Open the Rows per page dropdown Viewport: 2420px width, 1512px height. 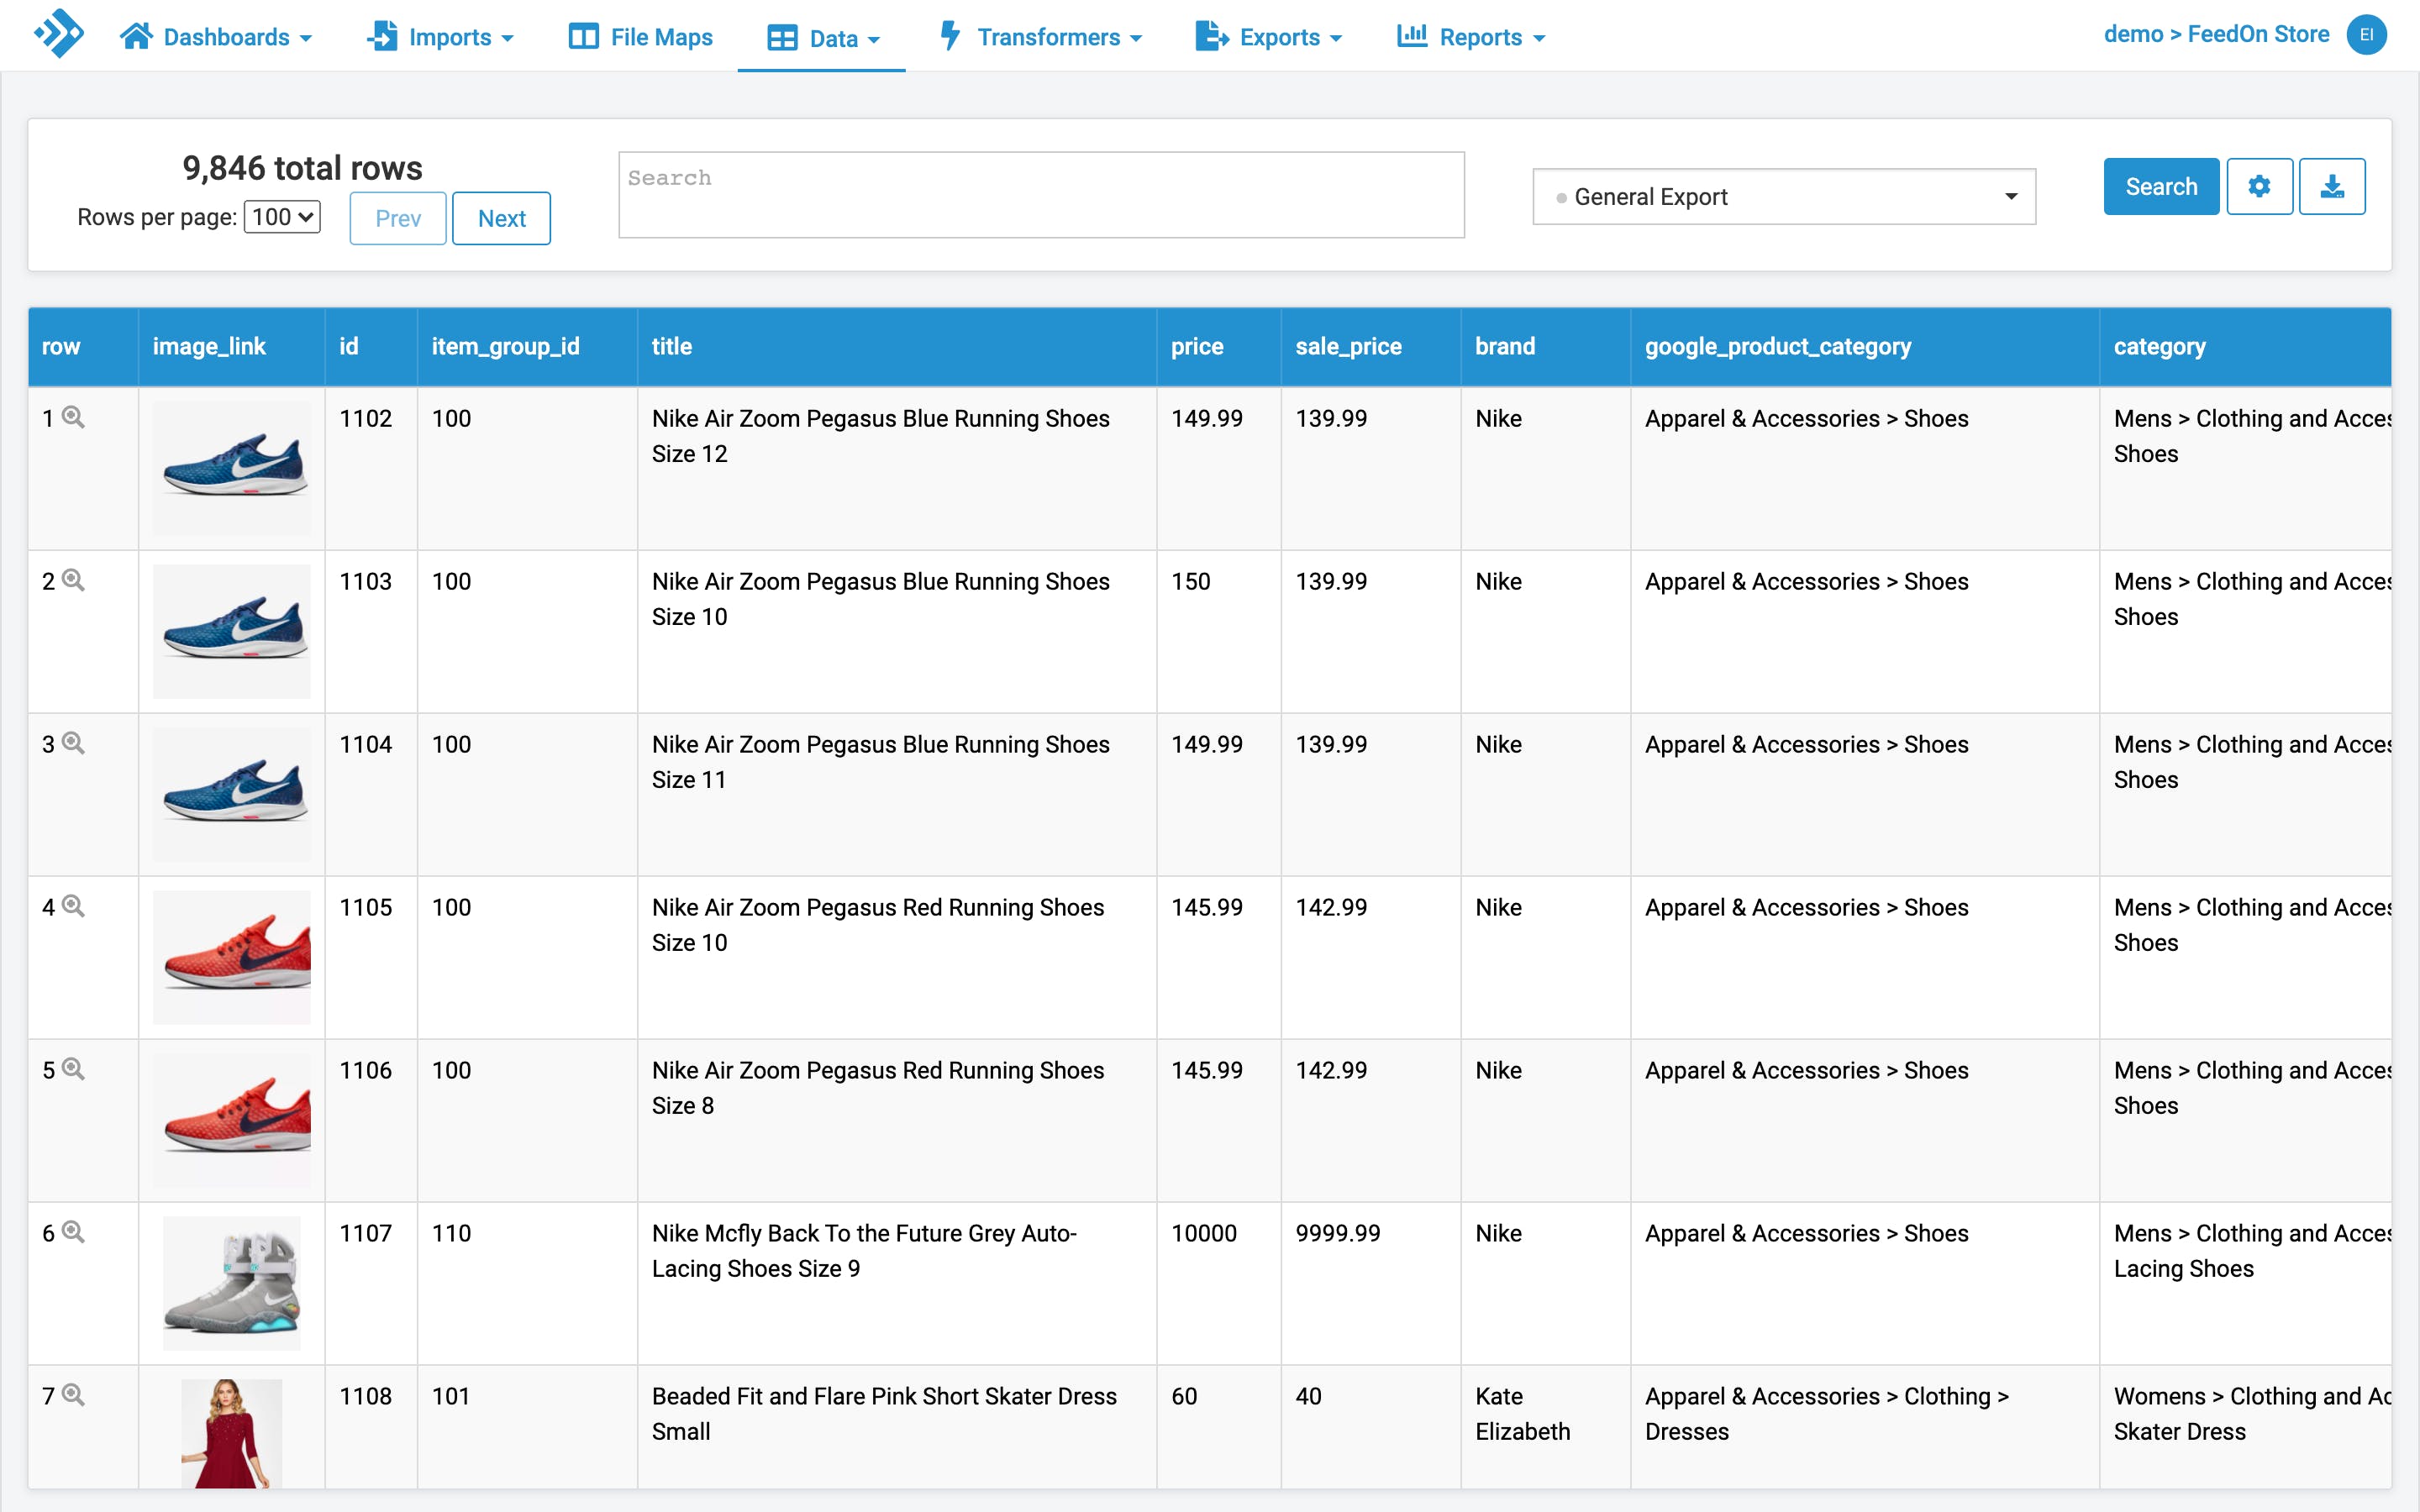click(x=282, y=217)
